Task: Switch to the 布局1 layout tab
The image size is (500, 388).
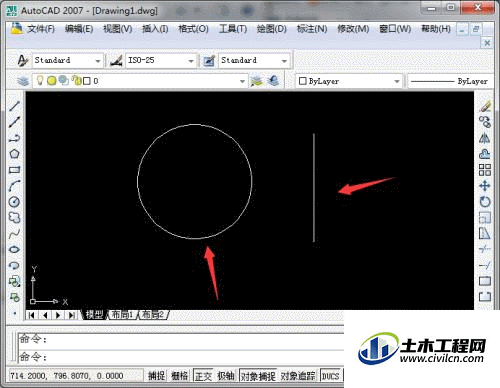Action: [x=122, y=315]
